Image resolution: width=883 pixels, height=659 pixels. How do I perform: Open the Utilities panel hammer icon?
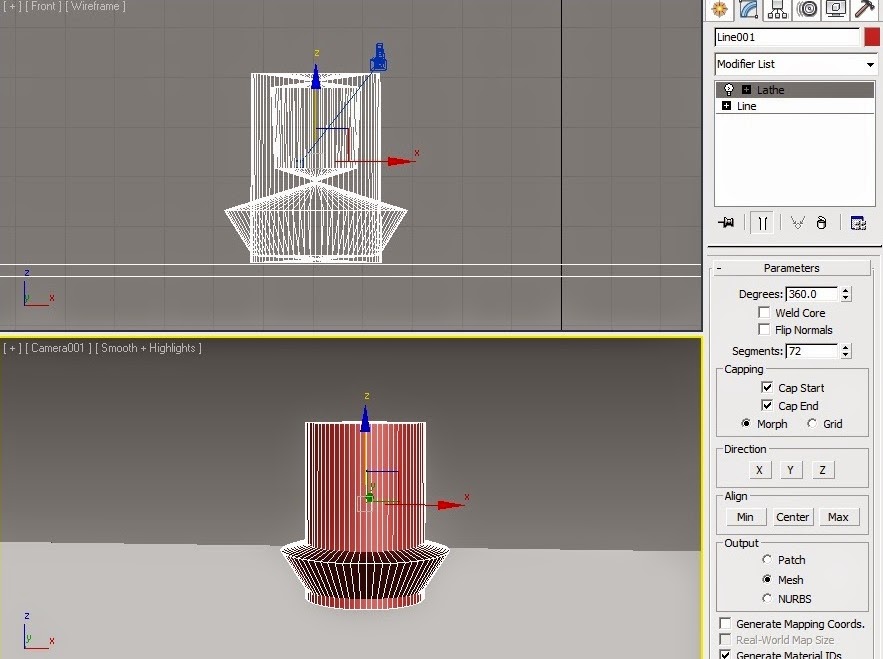pyautogui.click(x=862, y=9)
